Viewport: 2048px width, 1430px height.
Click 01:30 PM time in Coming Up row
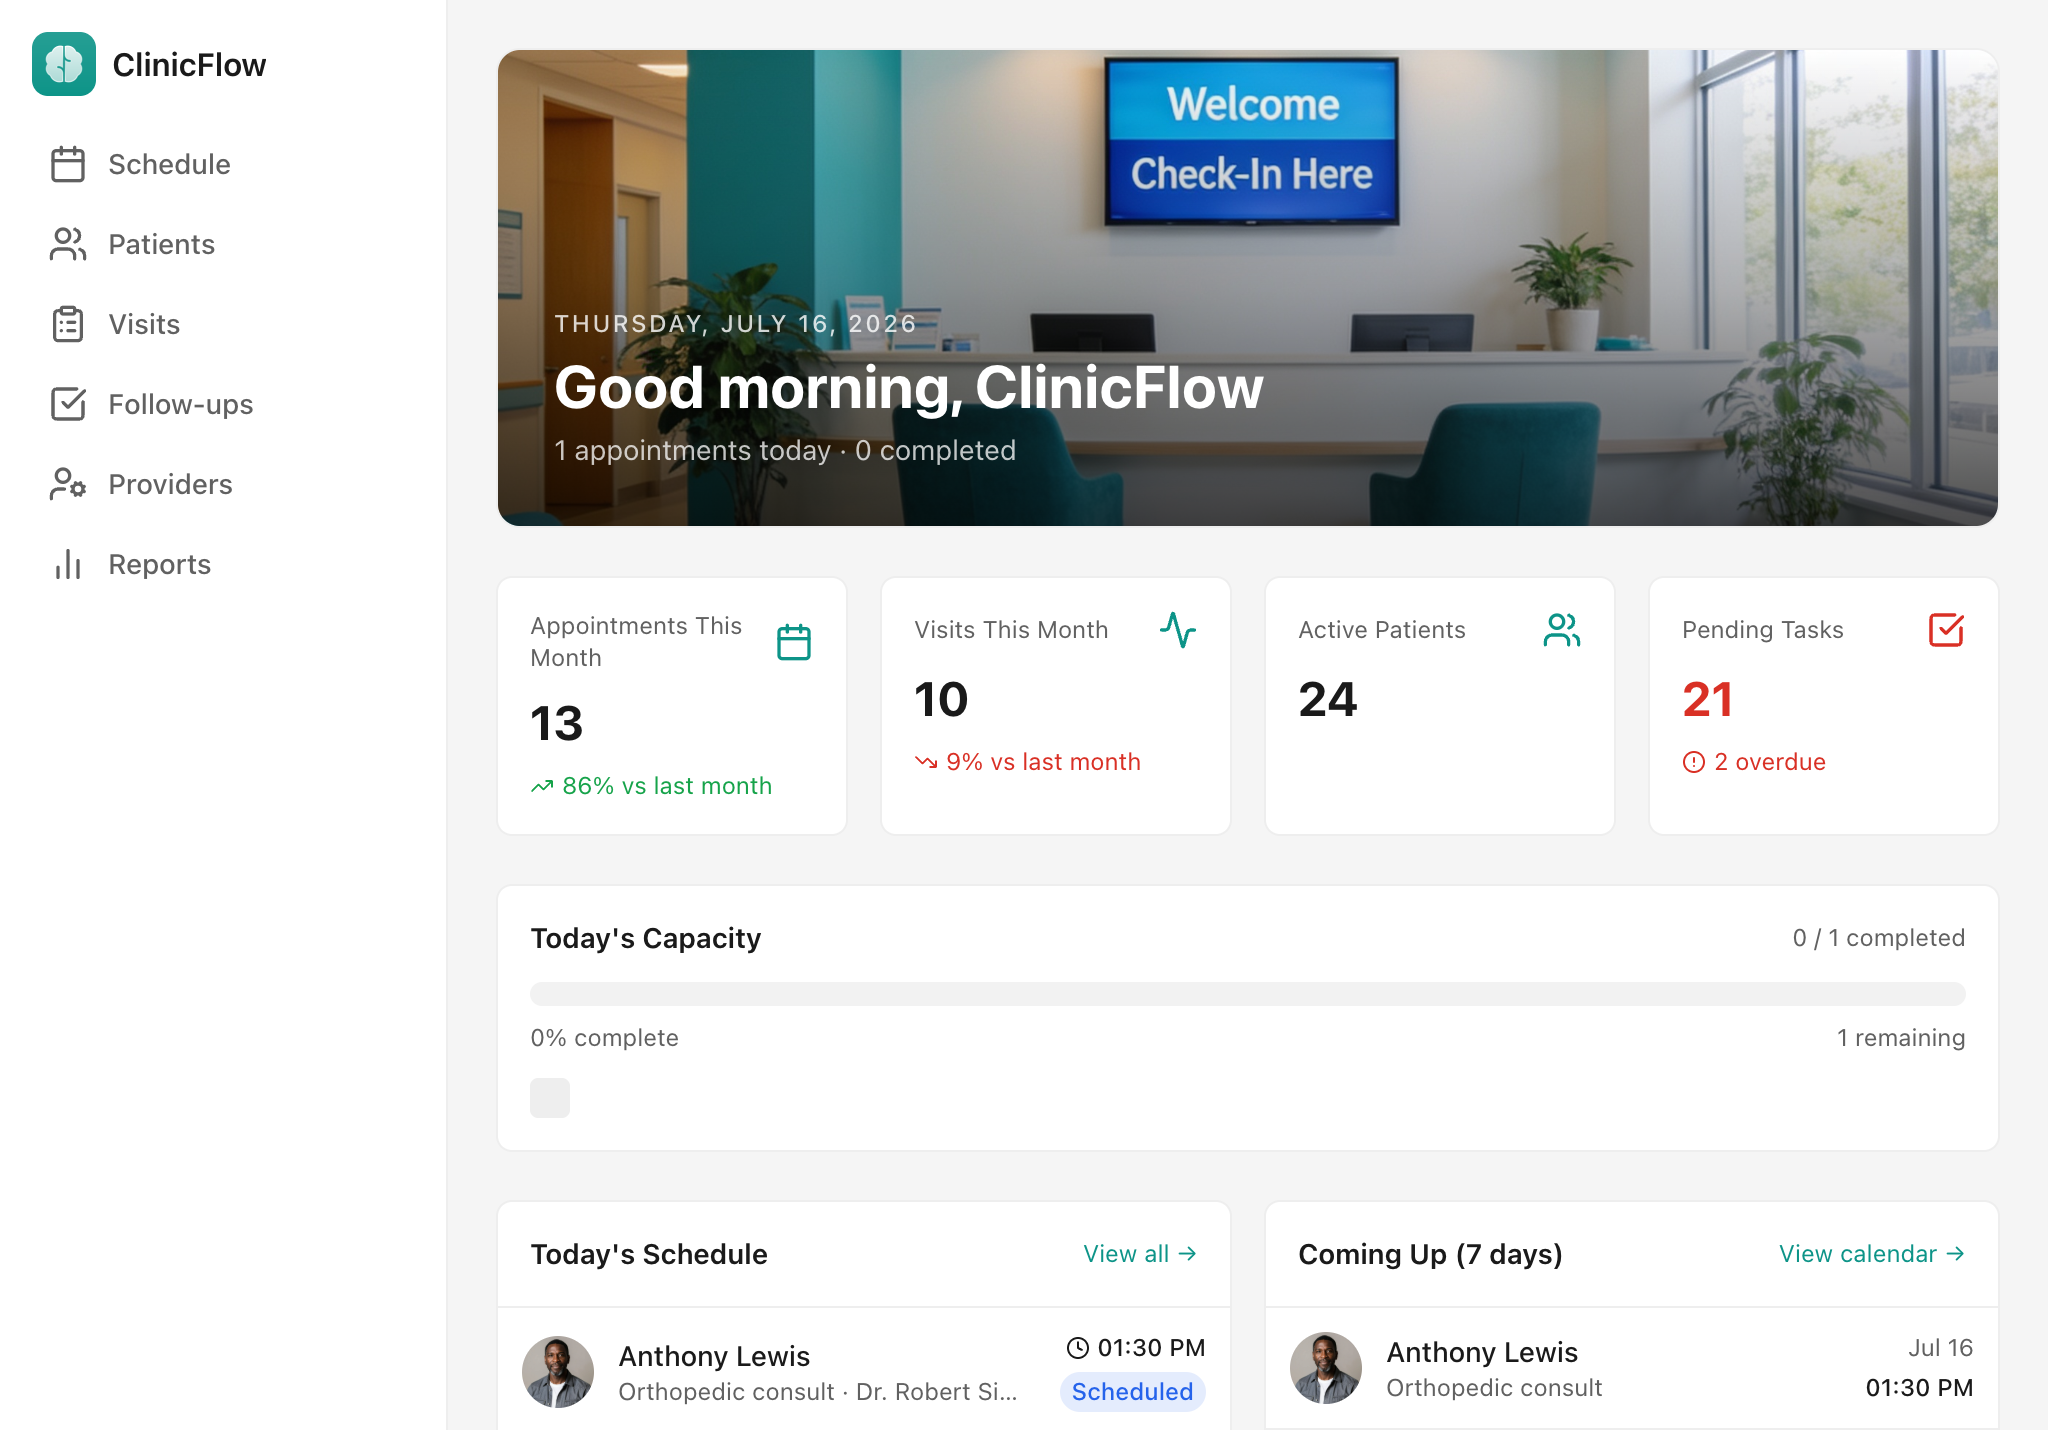point(1919,1388)
